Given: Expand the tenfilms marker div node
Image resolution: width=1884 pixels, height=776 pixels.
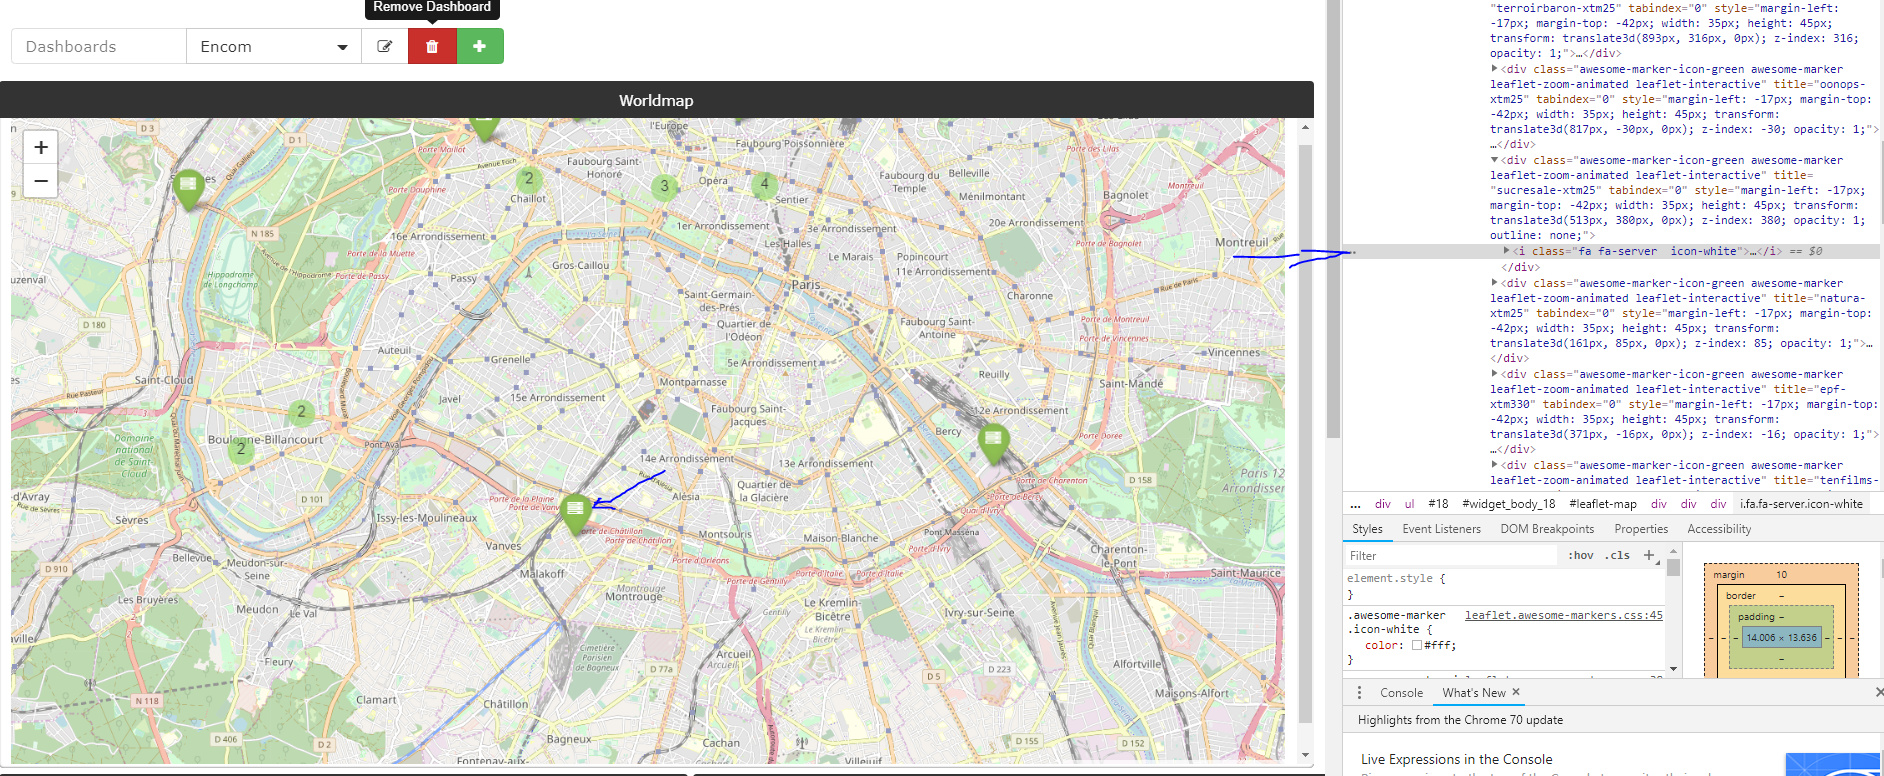Looking at the screenshot, I should 1495,465.
